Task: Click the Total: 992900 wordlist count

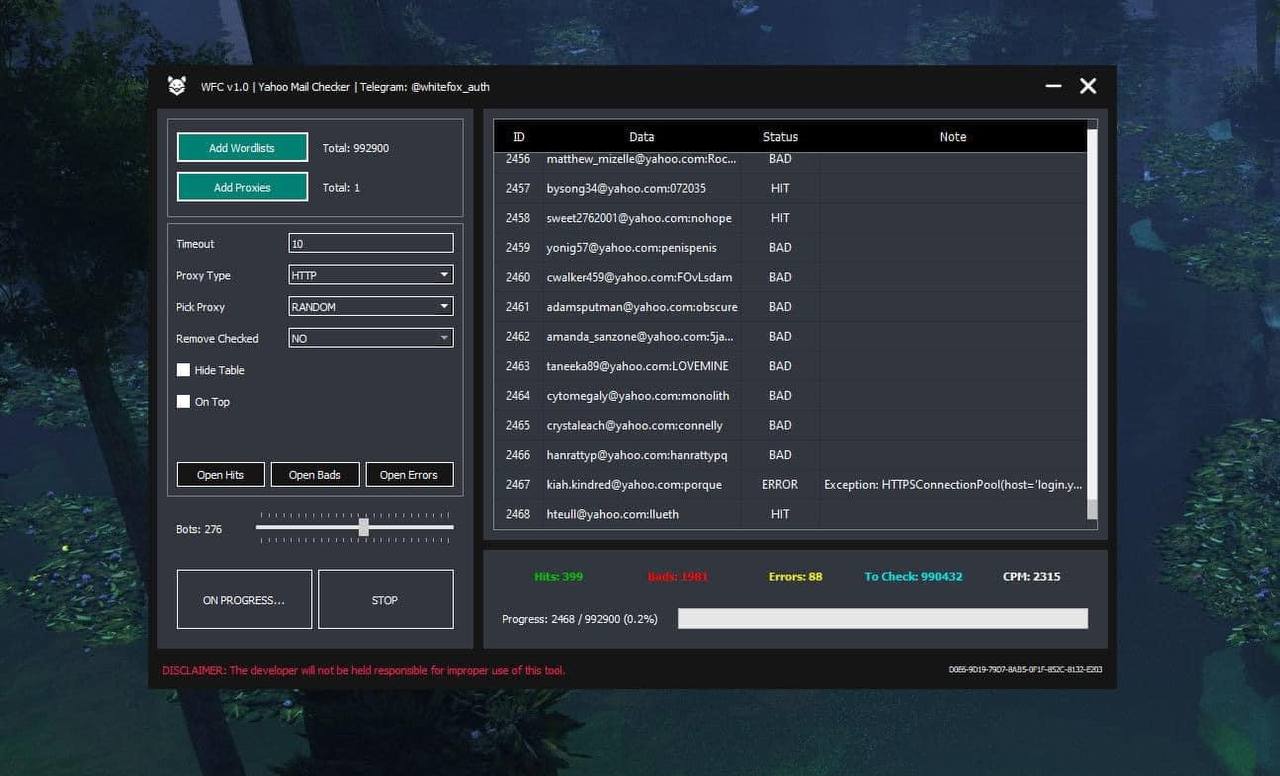Action: click(x=356, y=148)
